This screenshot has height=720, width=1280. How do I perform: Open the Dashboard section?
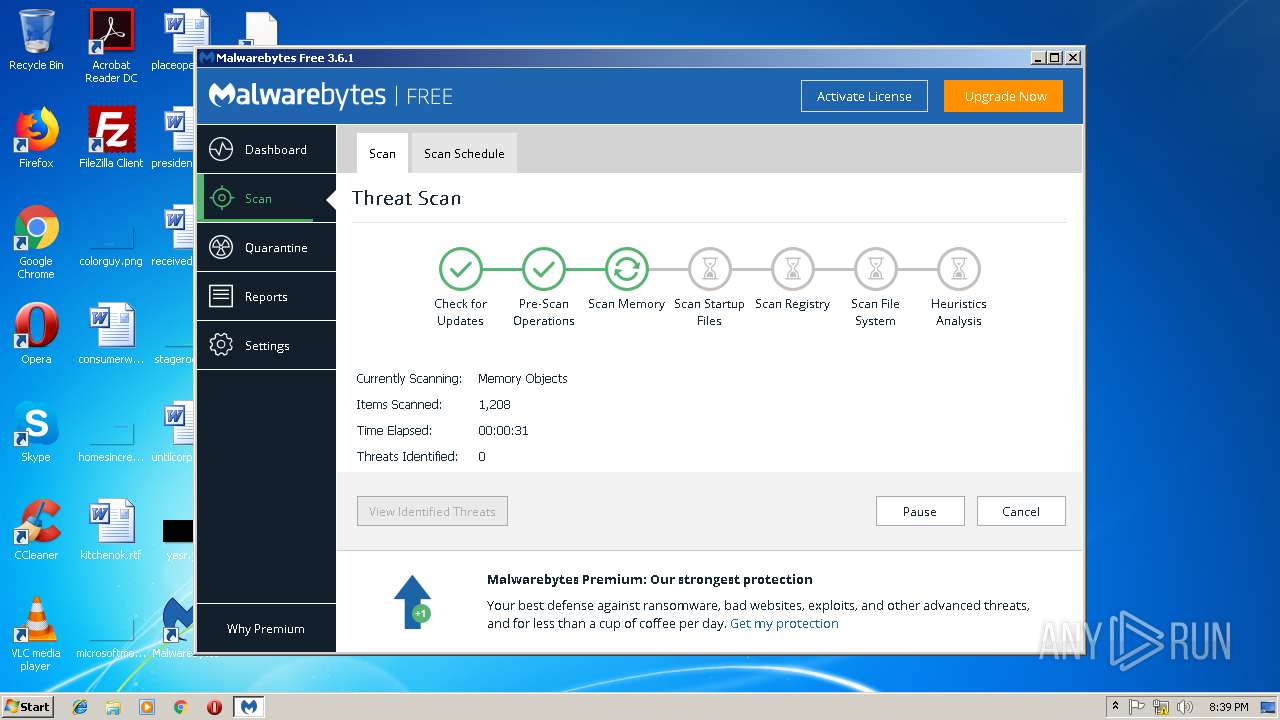pos(266,150)
